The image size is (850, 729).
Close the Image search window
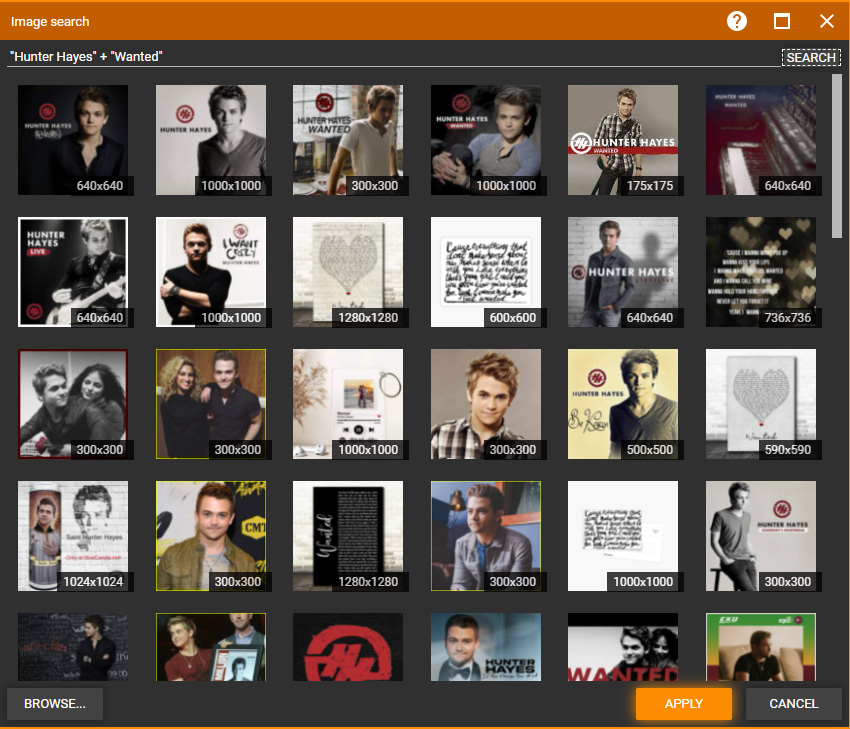pos(827,21)
